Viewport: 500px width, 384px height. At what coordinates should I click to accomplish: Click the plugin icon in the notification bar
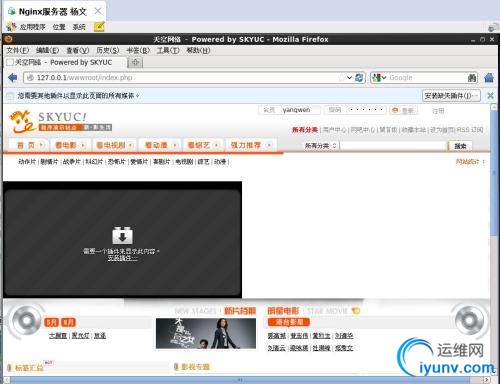pyautogui.click(x=10, y=96)
